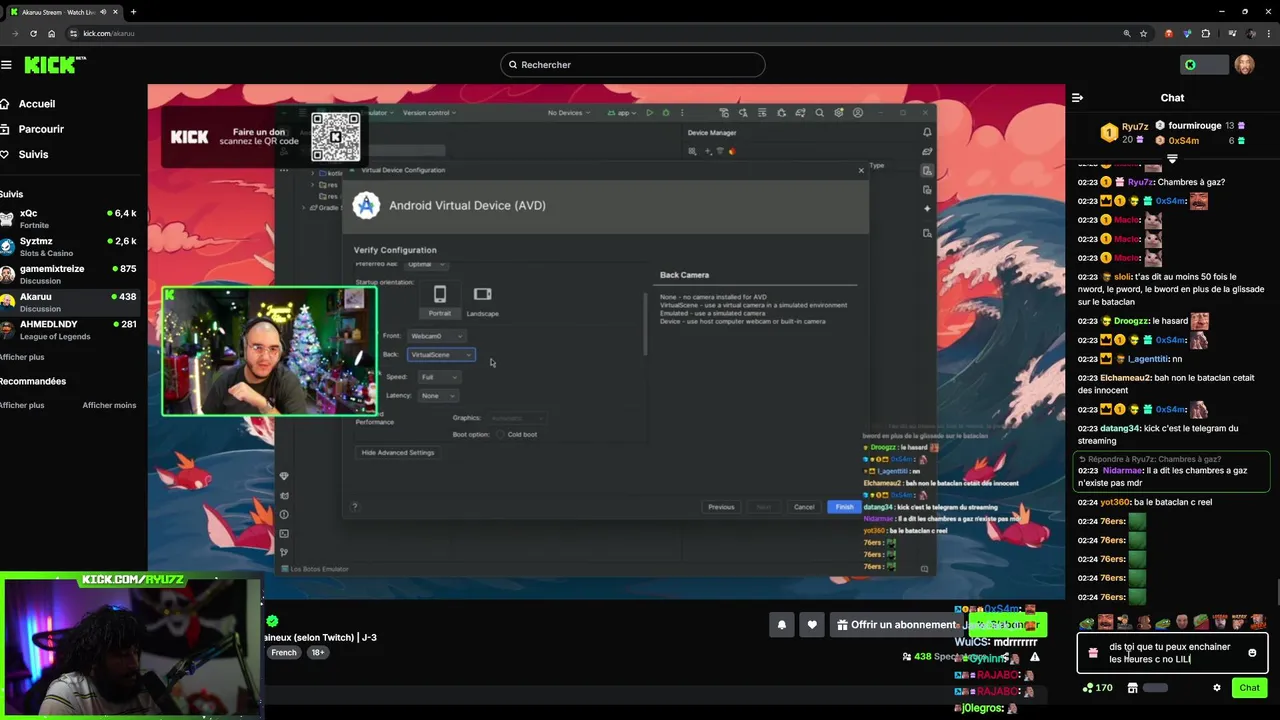Click Finish in the AVD dialog
The width and height of the screenshot is (1280, 720).
point(844,507)
